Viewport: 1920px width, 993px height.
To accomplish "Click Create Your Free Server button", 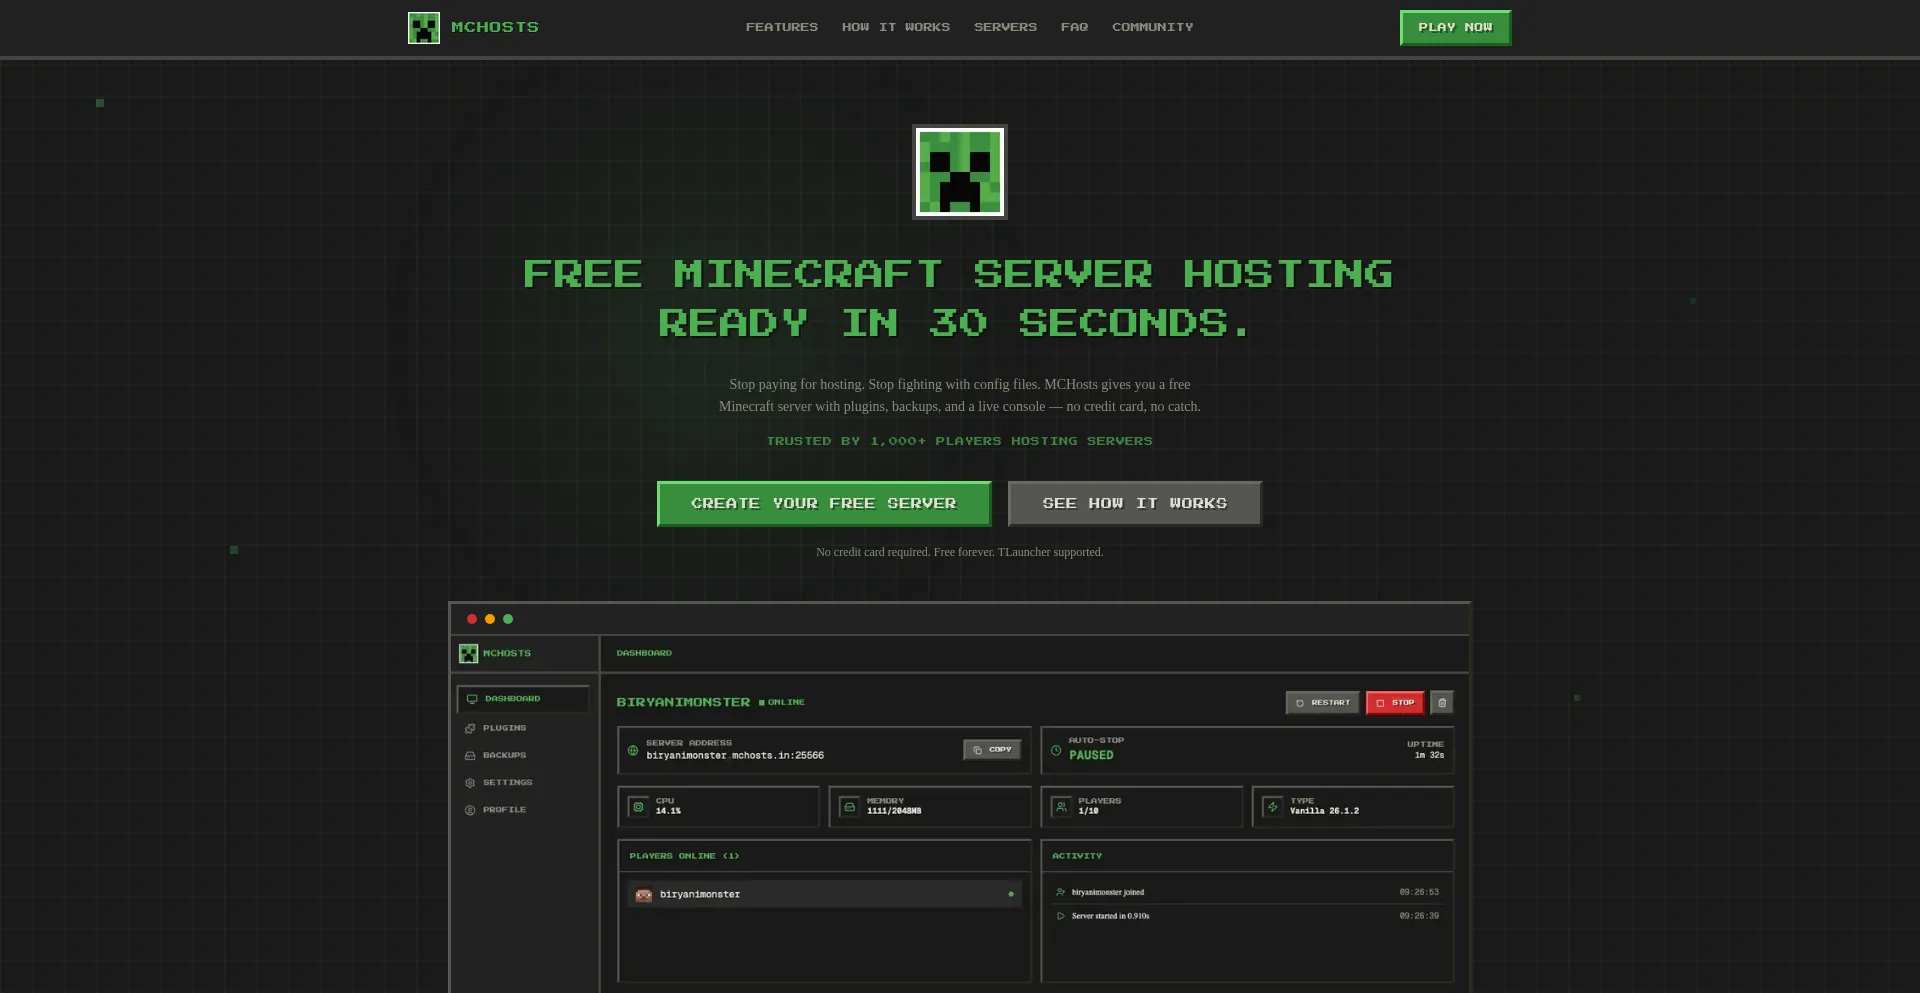I will coord(824,504).
